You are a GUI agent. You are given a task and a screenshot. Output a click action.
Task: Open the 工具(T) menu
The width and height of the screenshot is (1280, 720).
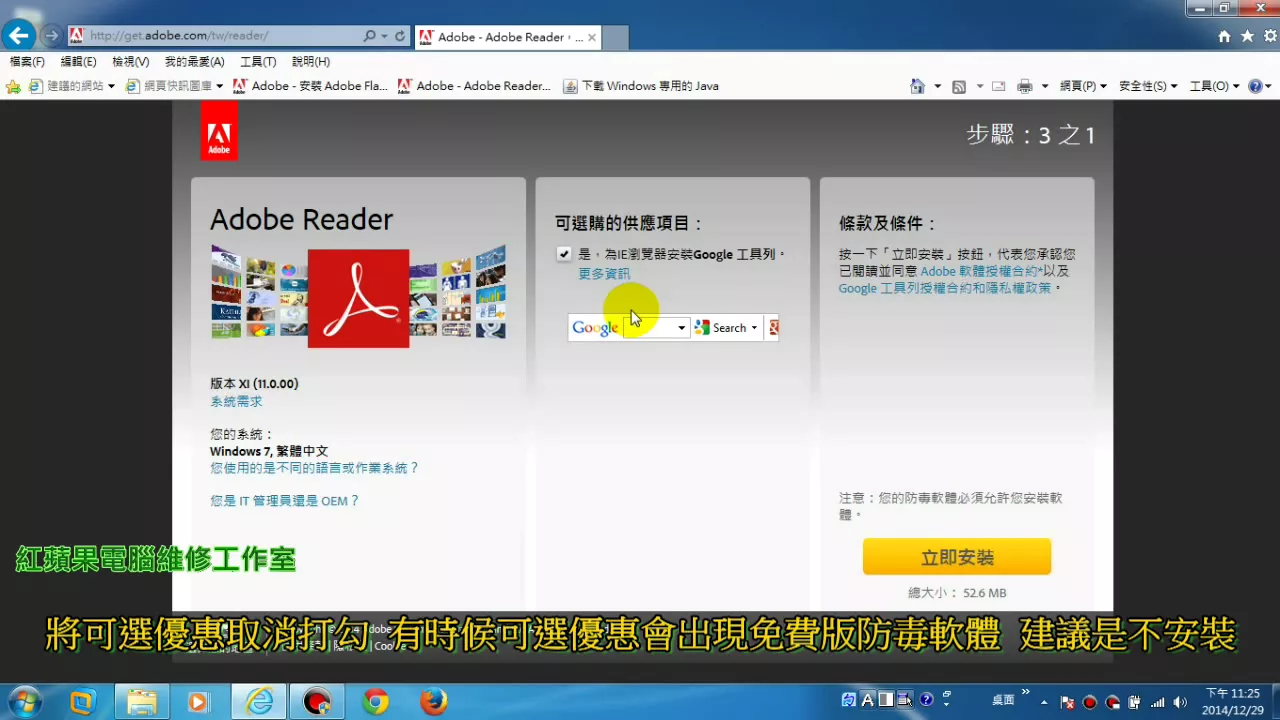258,62
